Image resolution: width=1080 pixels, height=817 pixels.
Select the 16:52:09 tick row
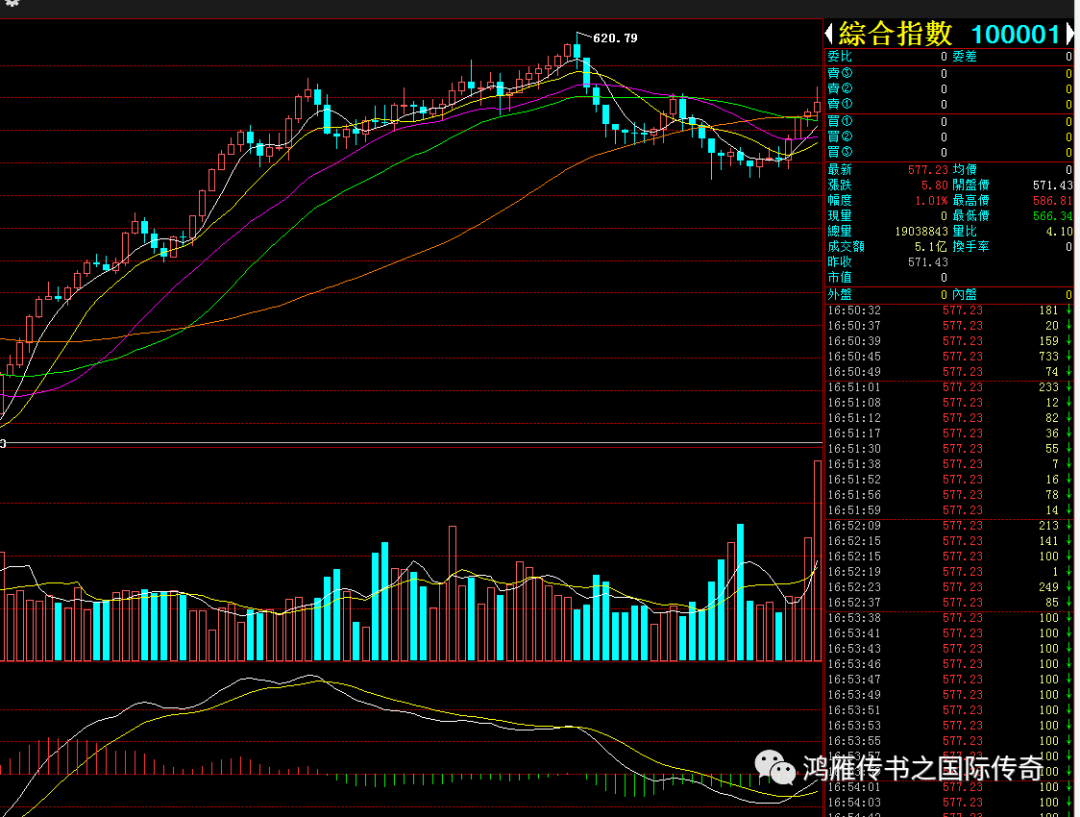pyautogui.click(x=949, y=526)
